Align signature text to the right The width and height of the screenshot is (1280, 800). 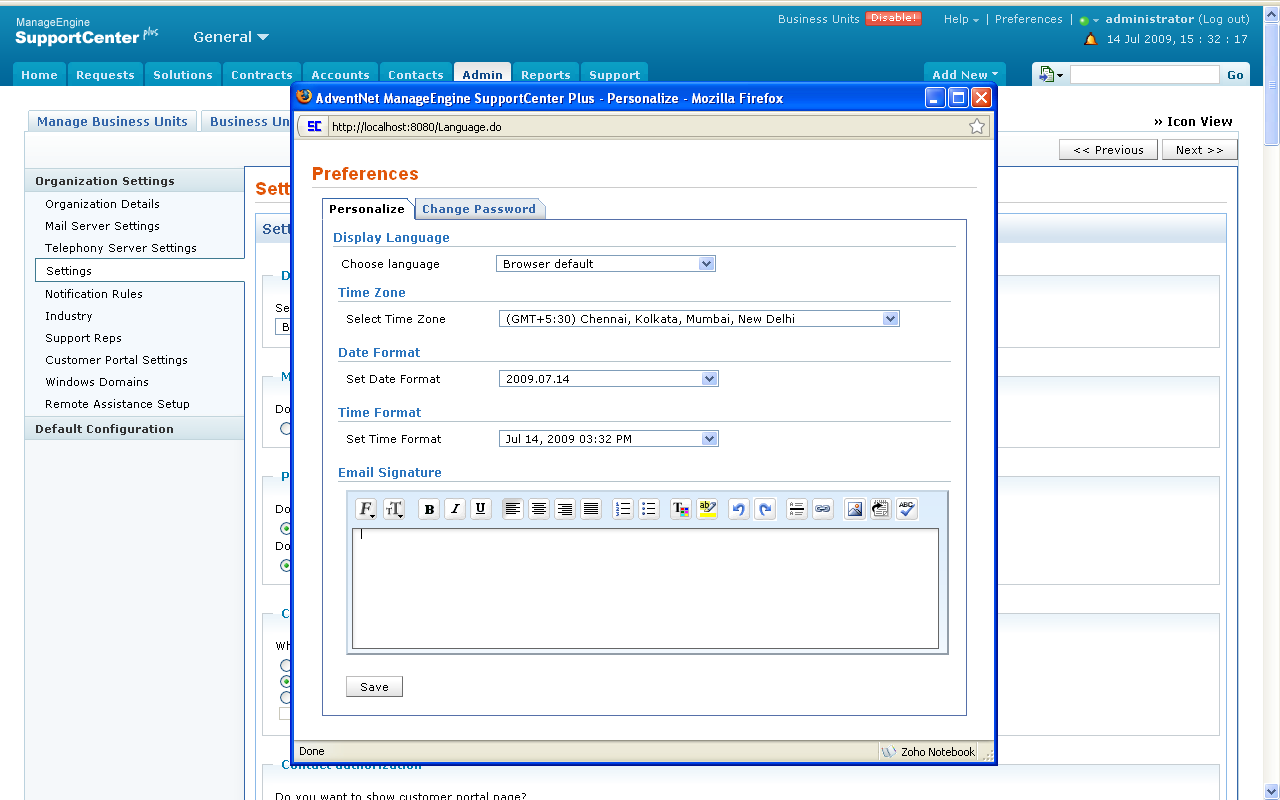(x=565, y=509)
